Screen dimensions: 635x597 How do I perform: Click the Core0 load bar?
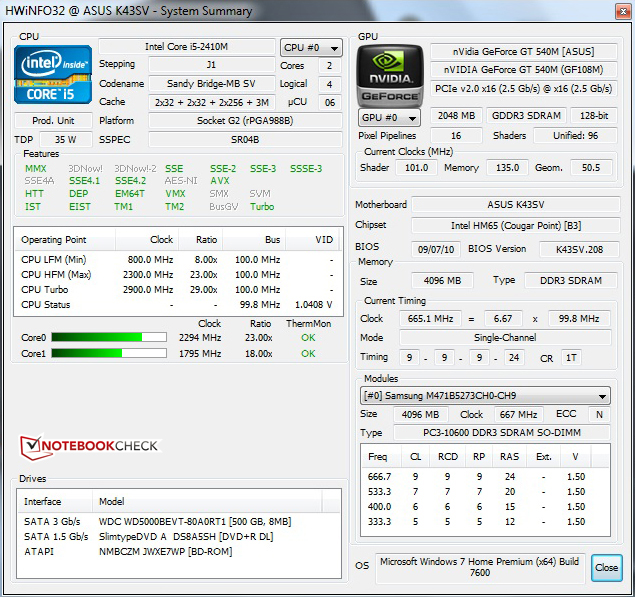[109, 337]
